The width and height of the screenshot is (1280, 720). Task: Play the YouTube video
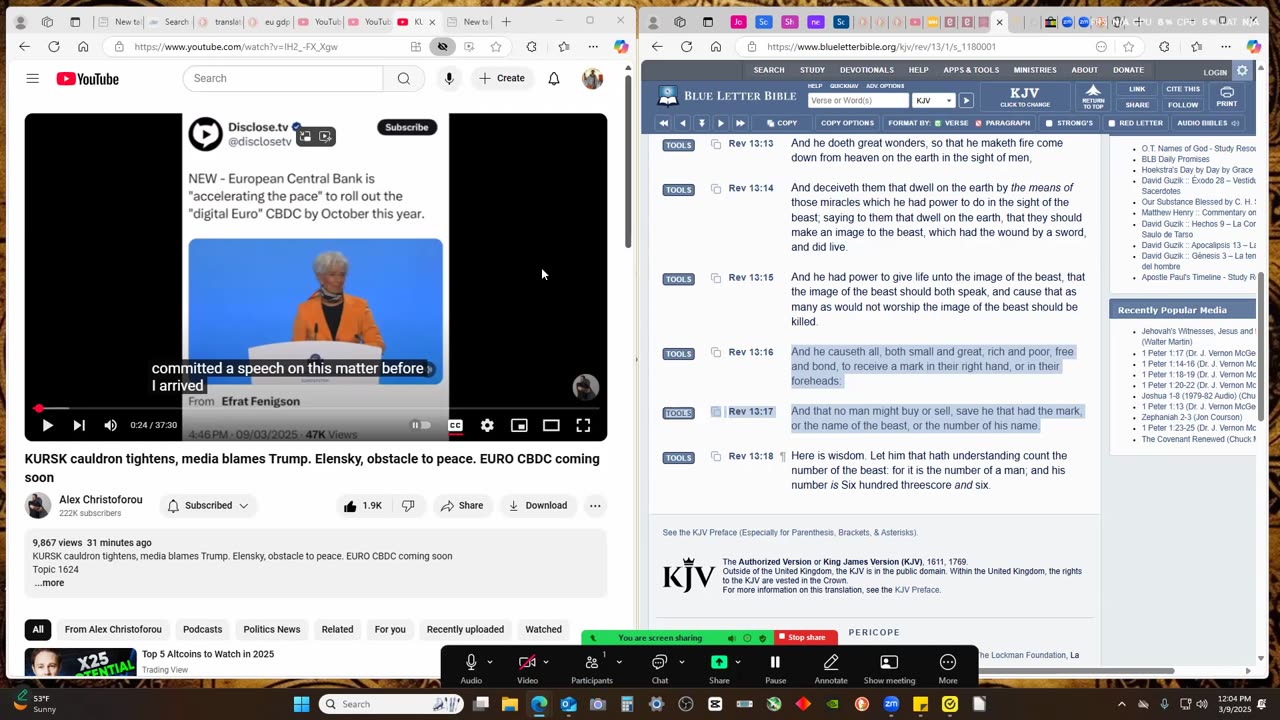pyautogui.click(x=47, y=425)
